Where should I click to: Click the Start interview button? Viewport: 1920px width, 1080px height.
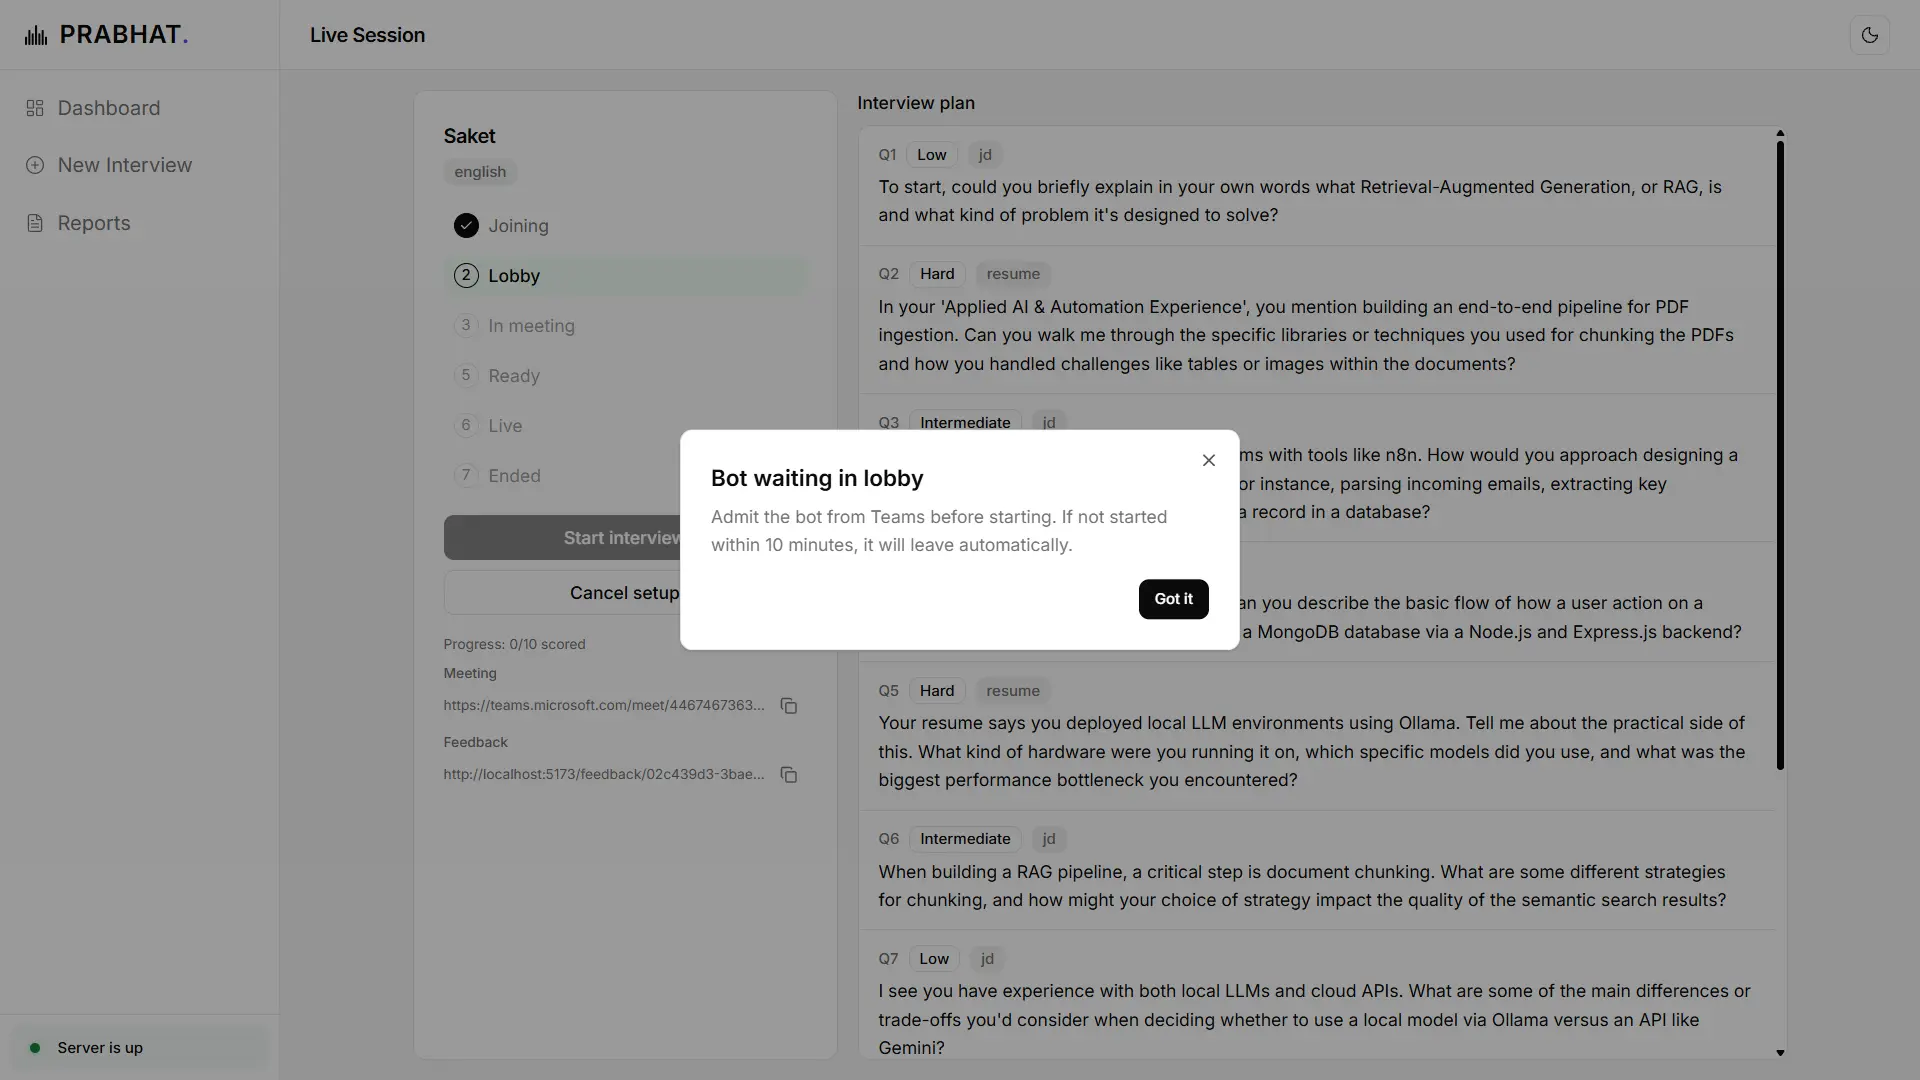(x=562, y=538)
